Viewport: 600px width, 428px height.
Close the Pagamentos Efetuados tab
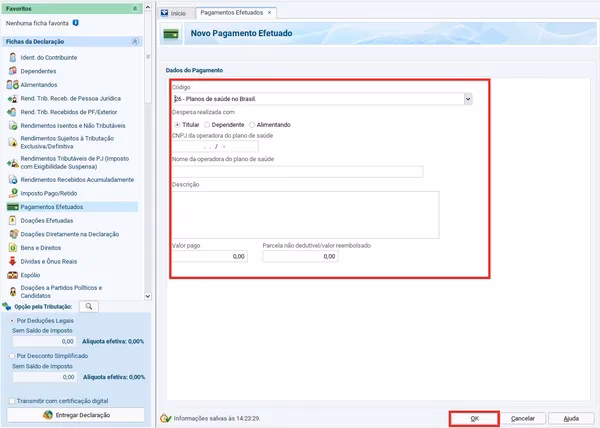(268, 12)
